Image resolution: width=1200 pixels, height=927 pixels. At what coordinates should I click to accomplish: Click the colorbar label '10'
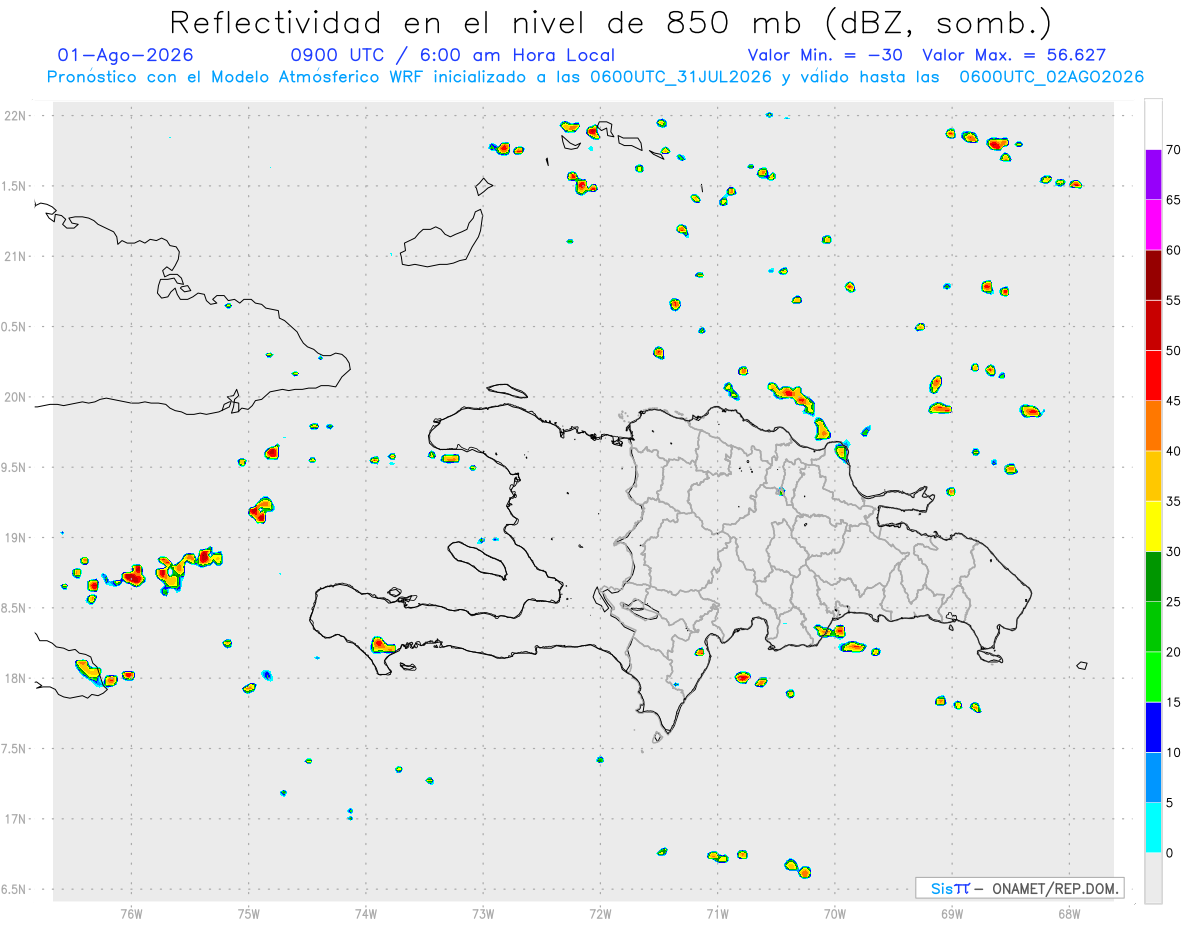pos(1173,753)
